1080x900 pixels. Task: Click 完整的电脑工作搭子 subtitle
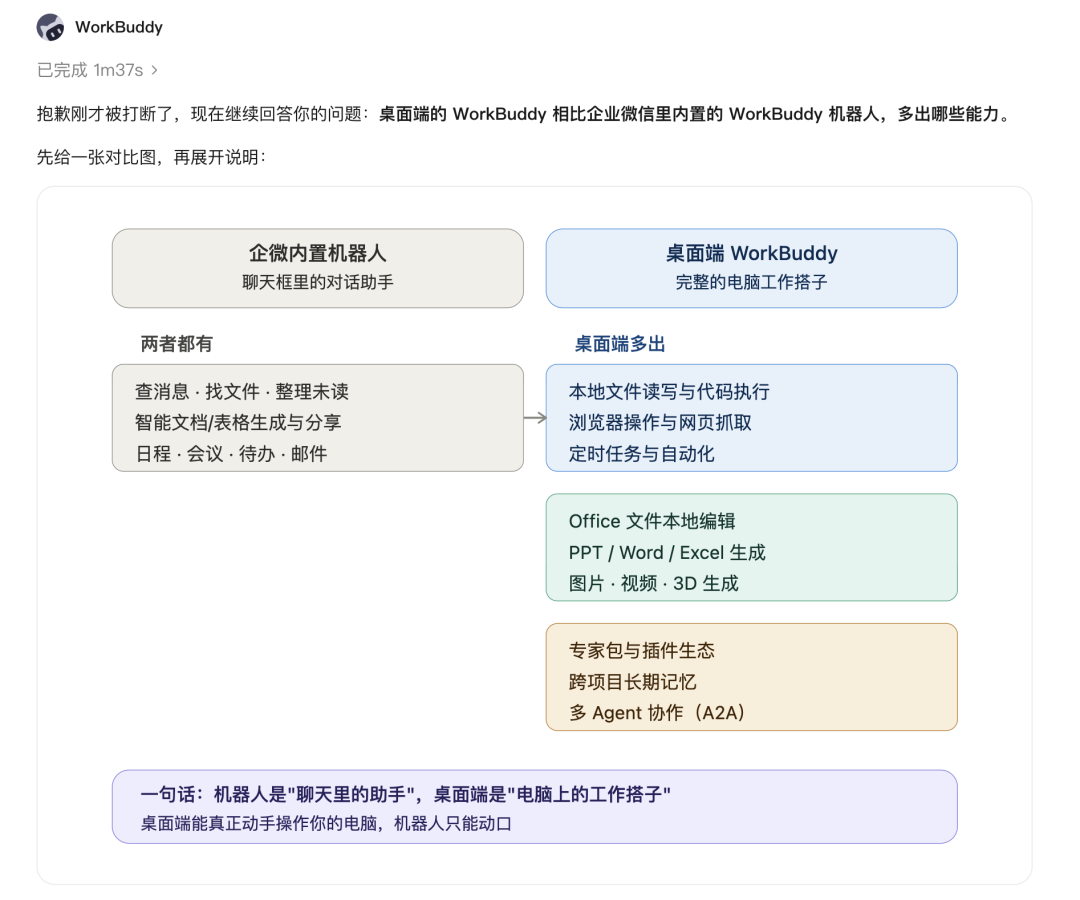(751, 282)
